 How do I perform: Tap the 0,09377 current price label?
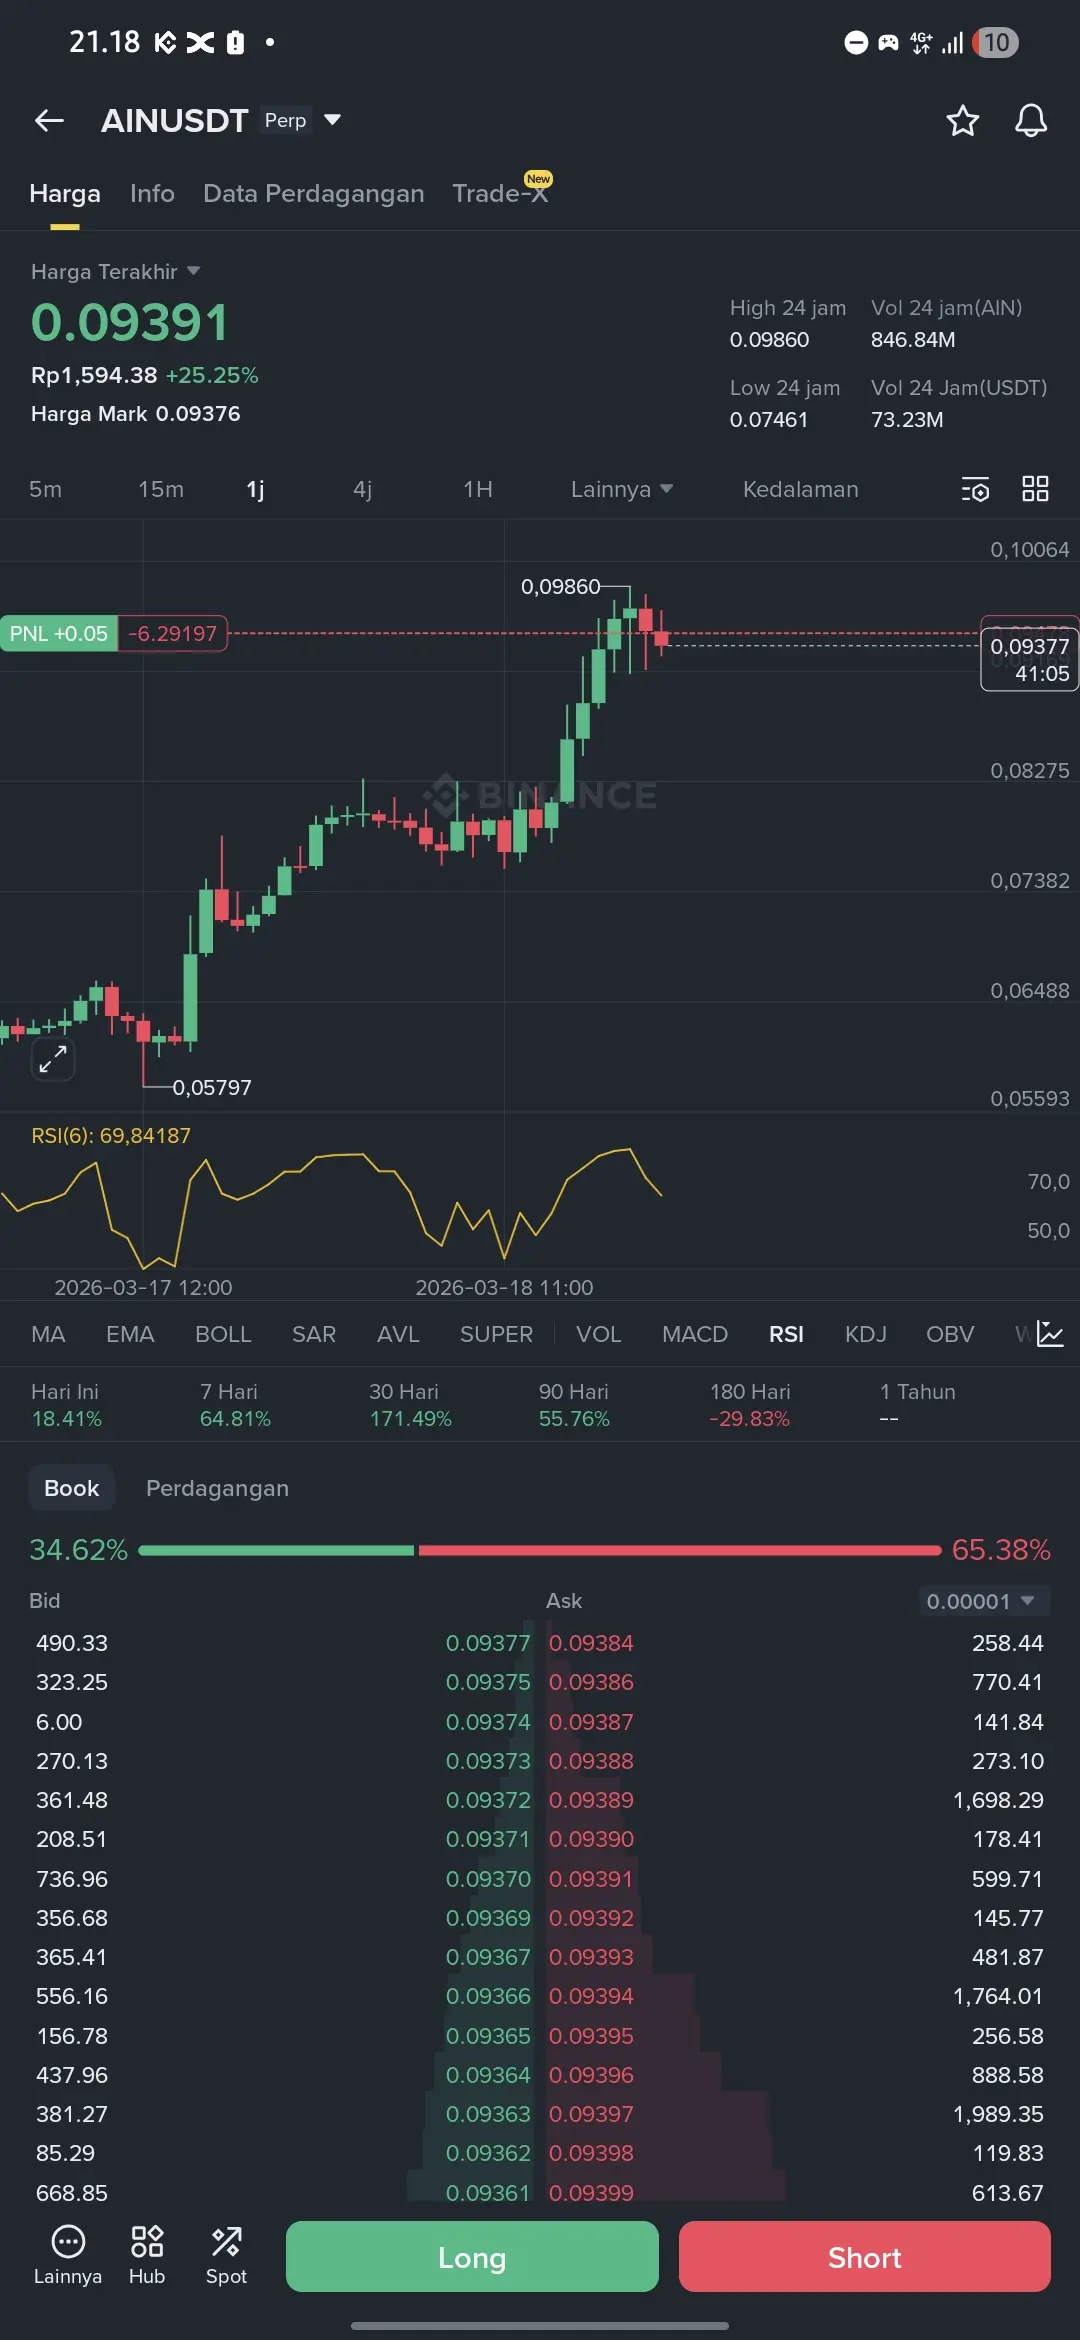click(x=1030, y=659)
